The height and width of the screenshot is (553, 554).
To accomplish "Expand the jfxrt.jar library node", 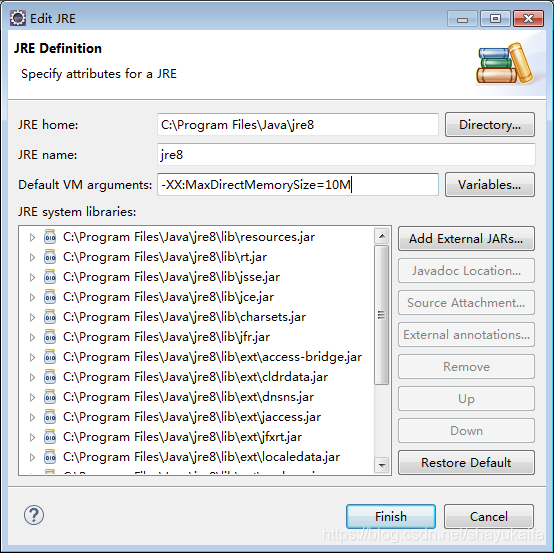I will point(32,437).
